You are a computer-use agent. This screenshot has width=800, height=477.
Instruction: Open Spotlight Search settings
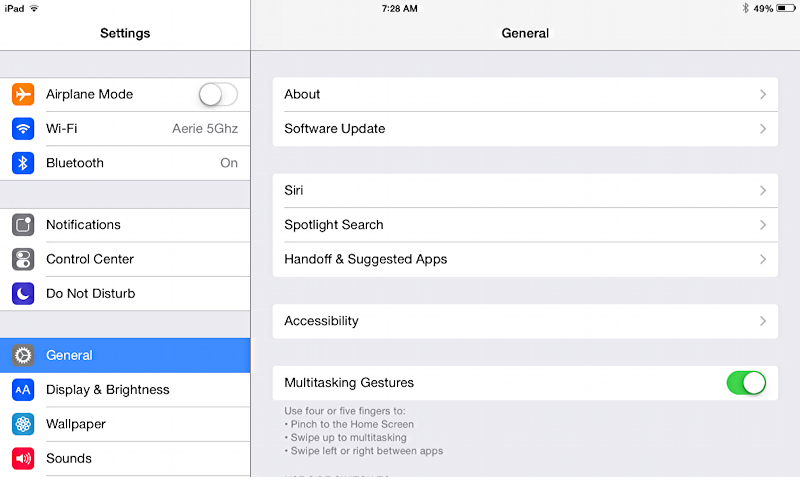coord(525,225)
